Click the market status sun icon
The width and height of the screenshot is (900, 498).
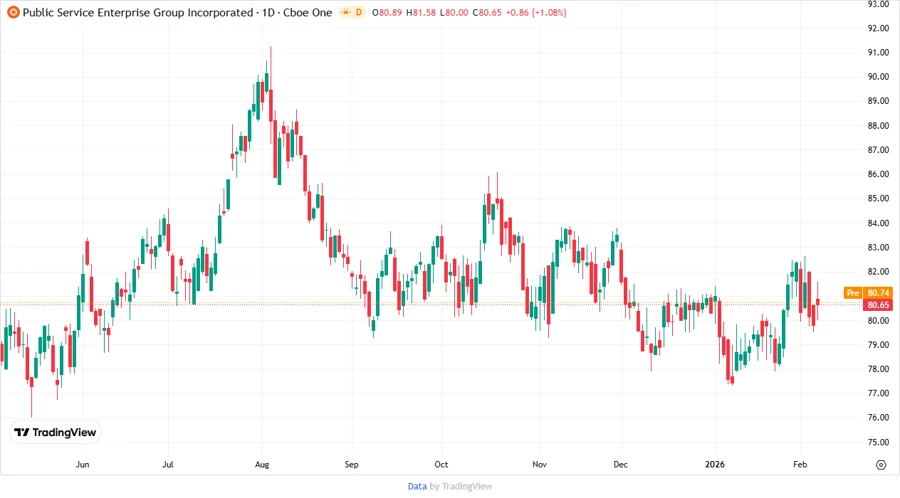pos(346,12)
